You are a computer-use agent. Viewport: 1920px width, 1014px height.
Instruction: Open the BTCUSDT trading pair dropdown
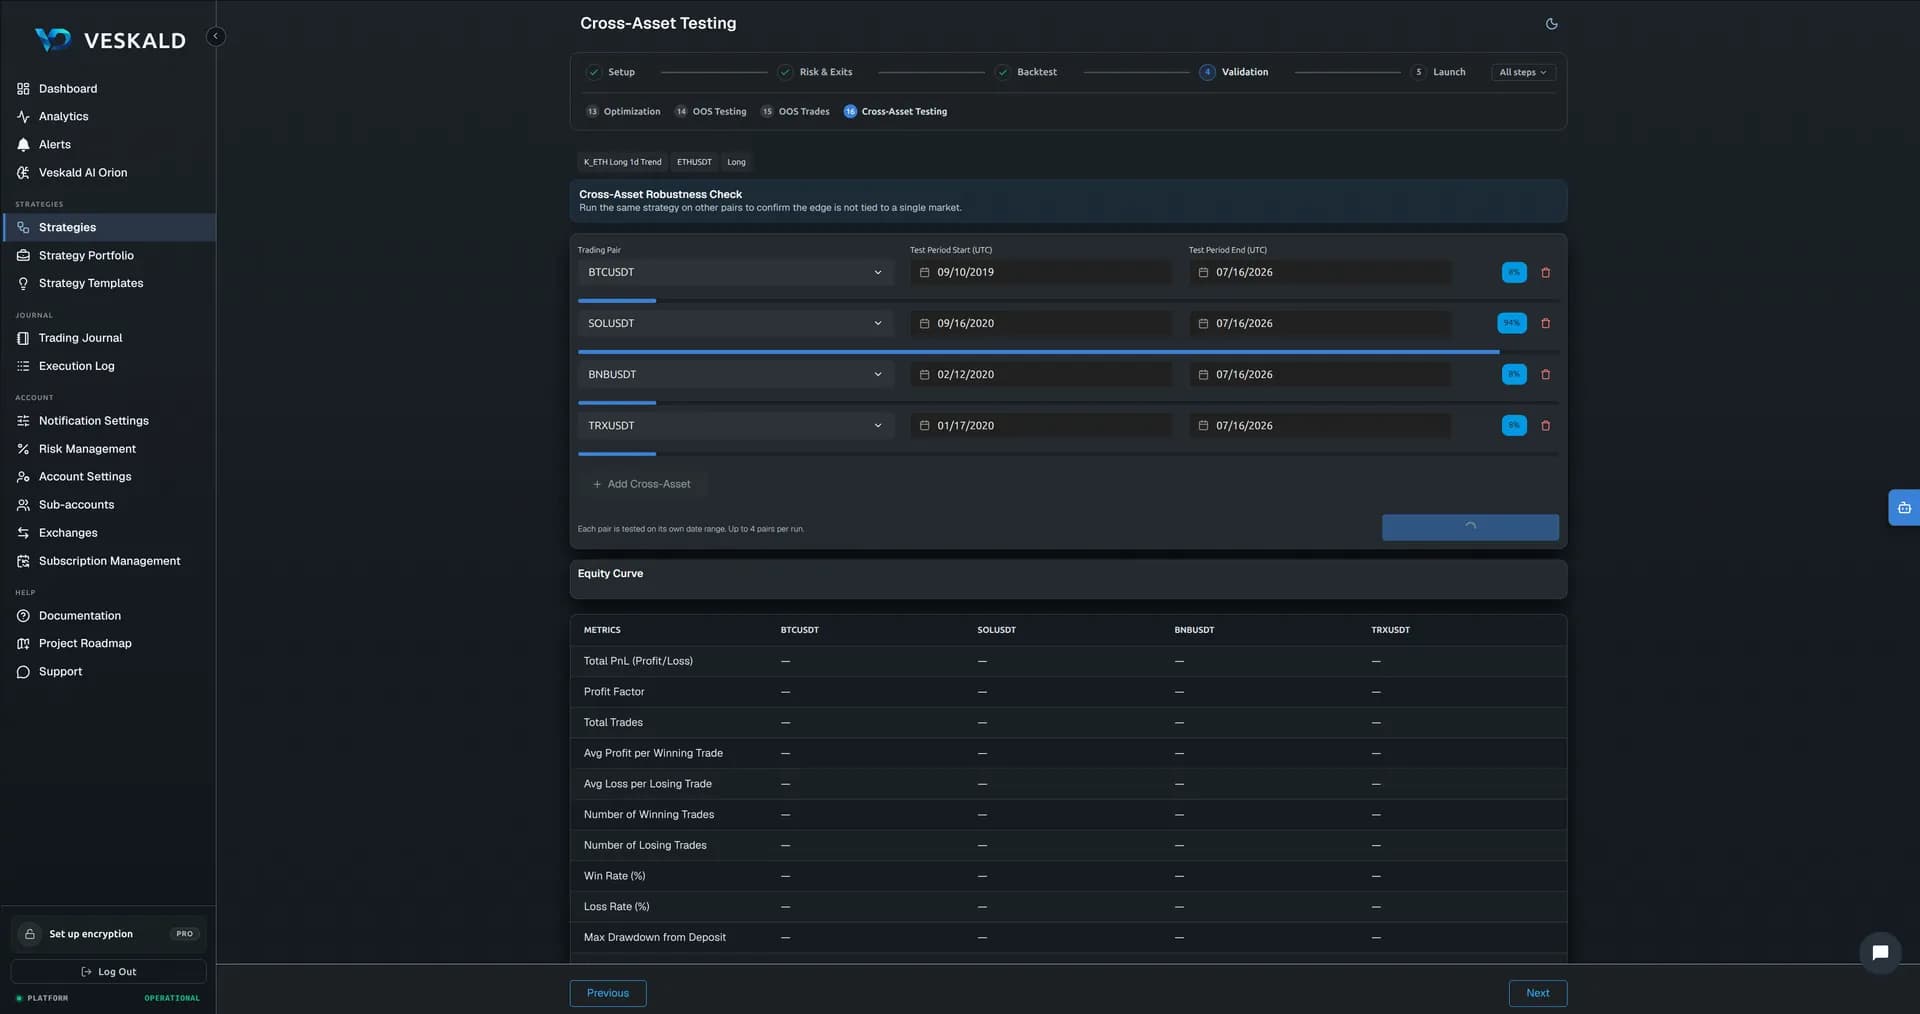pos(735,272)
